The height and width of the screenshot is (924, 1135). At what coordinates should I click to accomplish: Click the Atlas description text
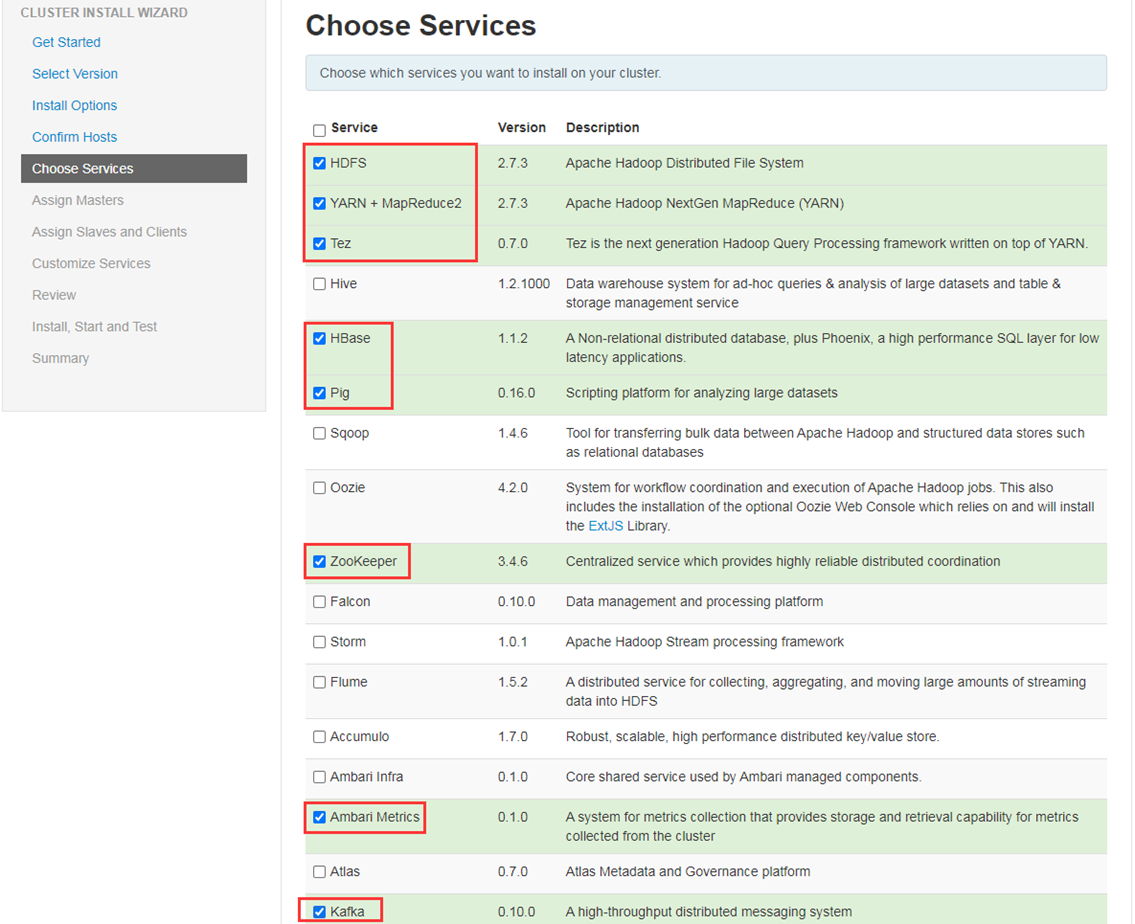(688, 871)
